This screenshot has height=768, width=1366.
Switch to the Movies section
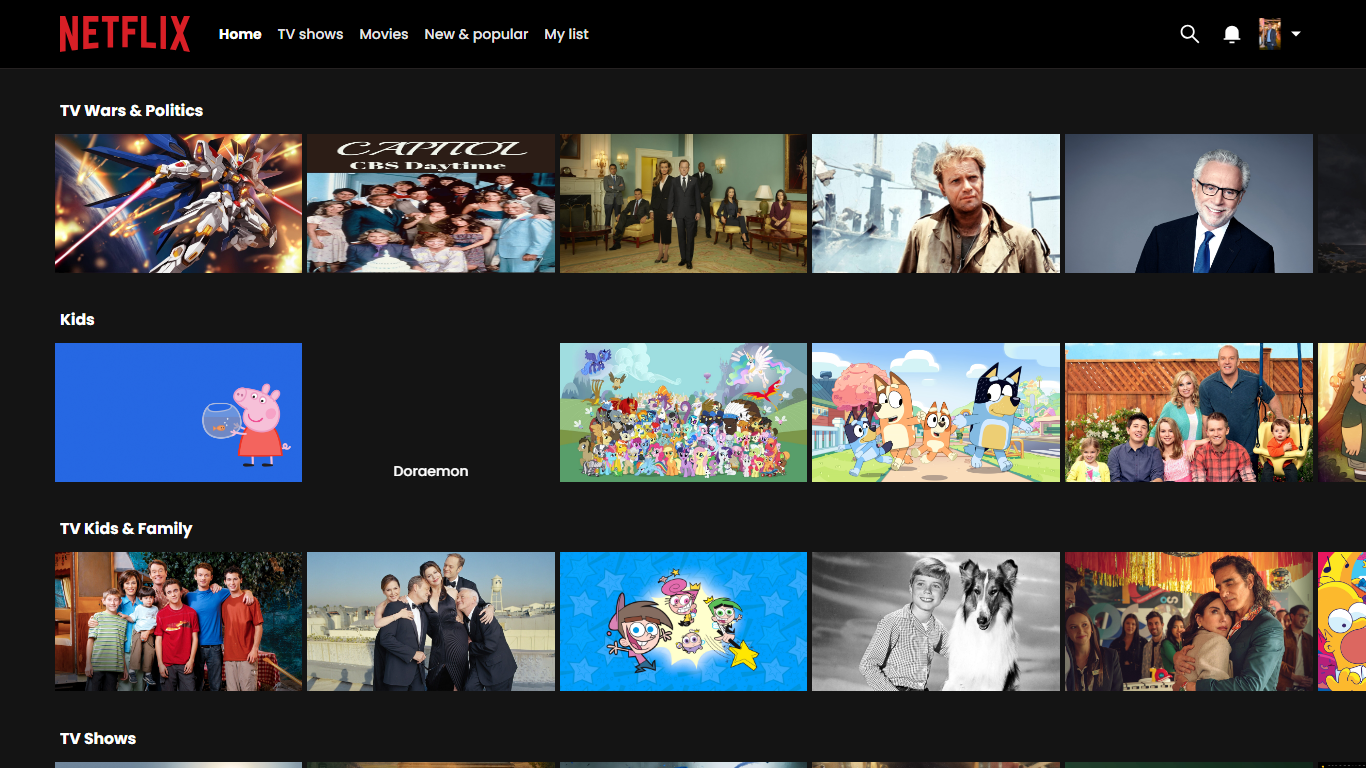click(x=384, y=34)
